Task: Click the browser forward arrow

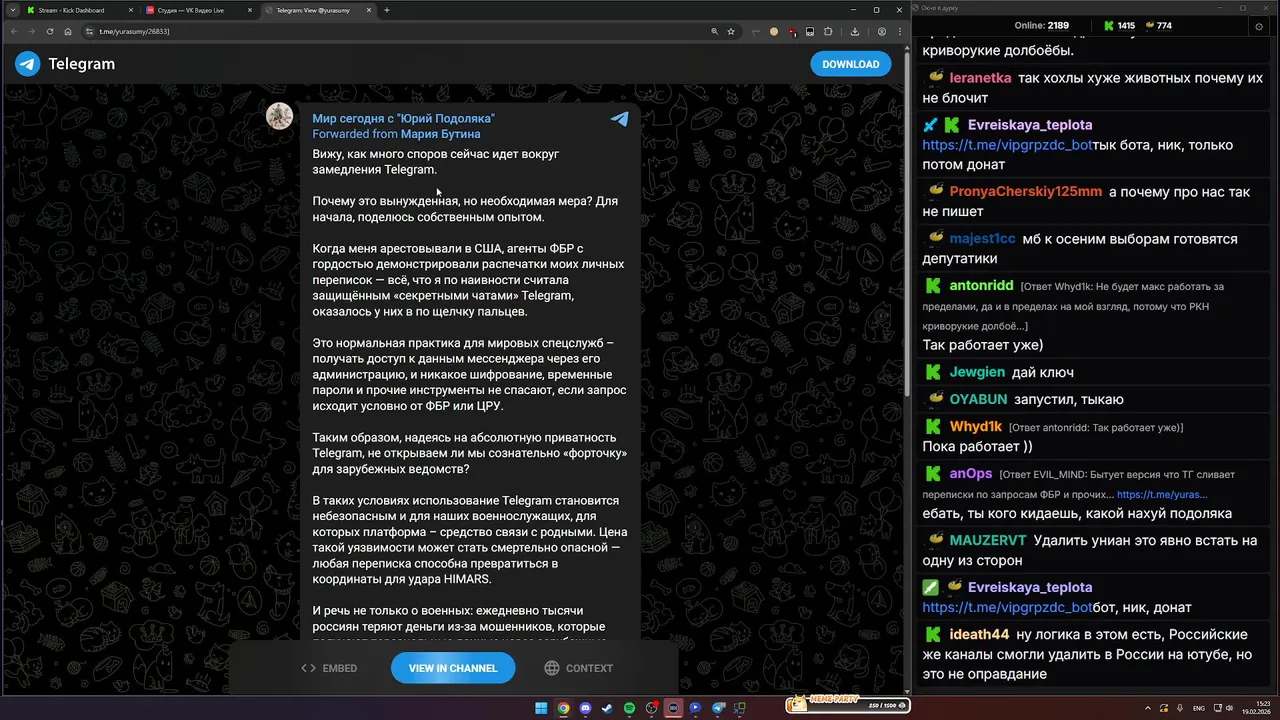Action: (x=32, y=31)
